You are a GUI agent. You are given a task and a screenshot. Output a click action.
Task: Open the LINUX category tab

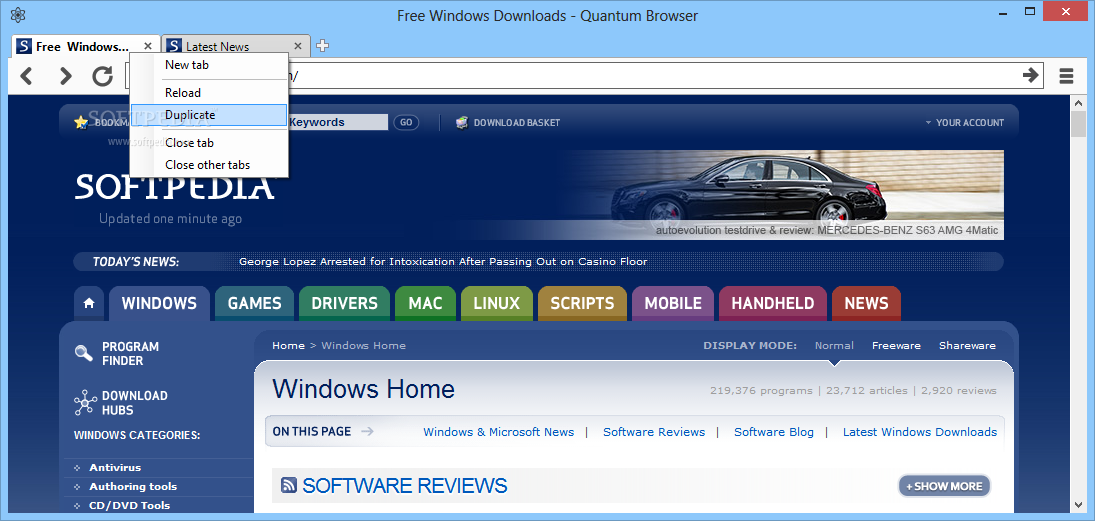(x=497, y=303)
